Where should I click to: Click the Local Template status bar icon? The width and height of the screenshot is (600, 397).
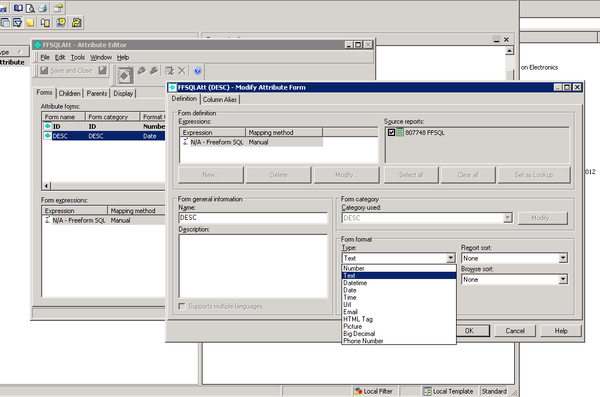point(427,391)
